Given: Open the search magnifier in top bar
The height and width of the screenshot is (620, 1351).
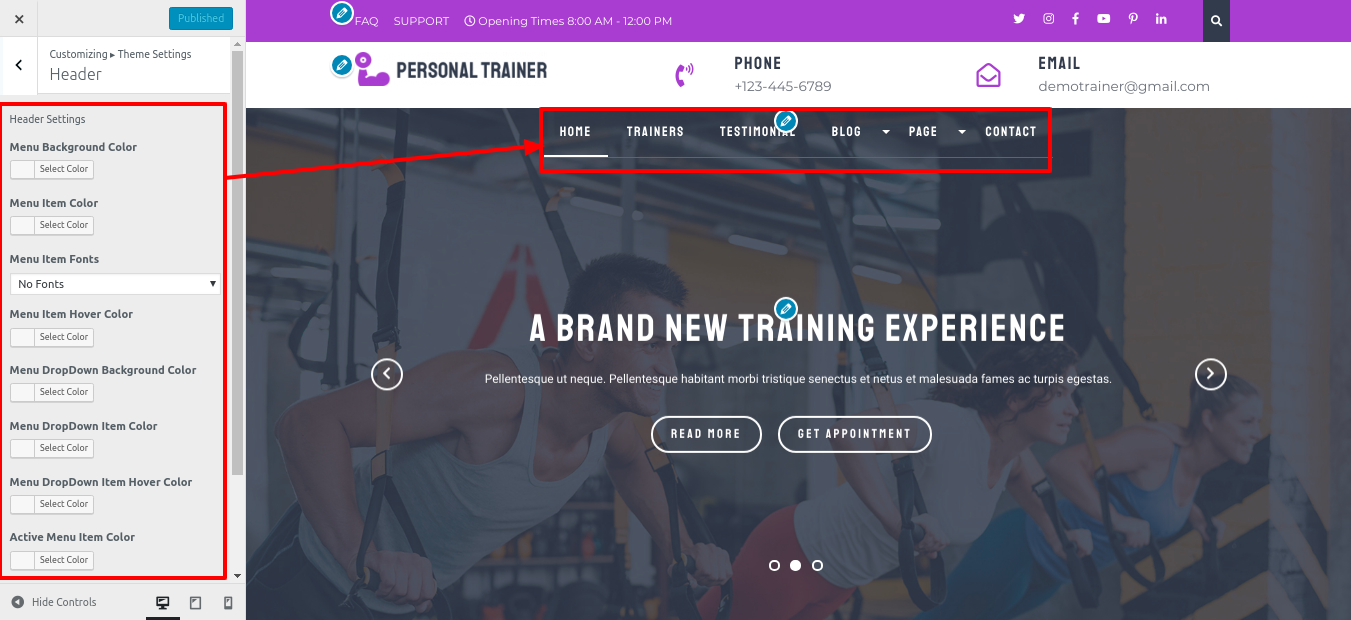Looking at the screenshot, I should (1216, 21).
